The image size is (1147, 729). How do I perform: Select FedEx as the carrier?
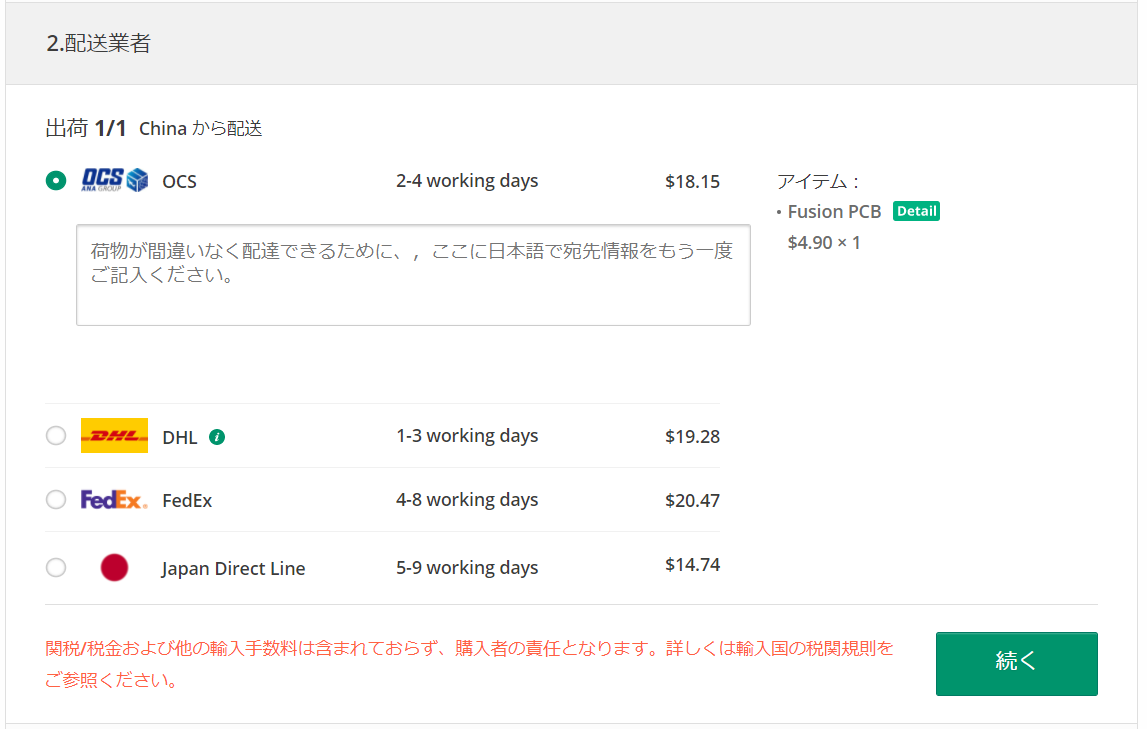(x=56, y=499)
